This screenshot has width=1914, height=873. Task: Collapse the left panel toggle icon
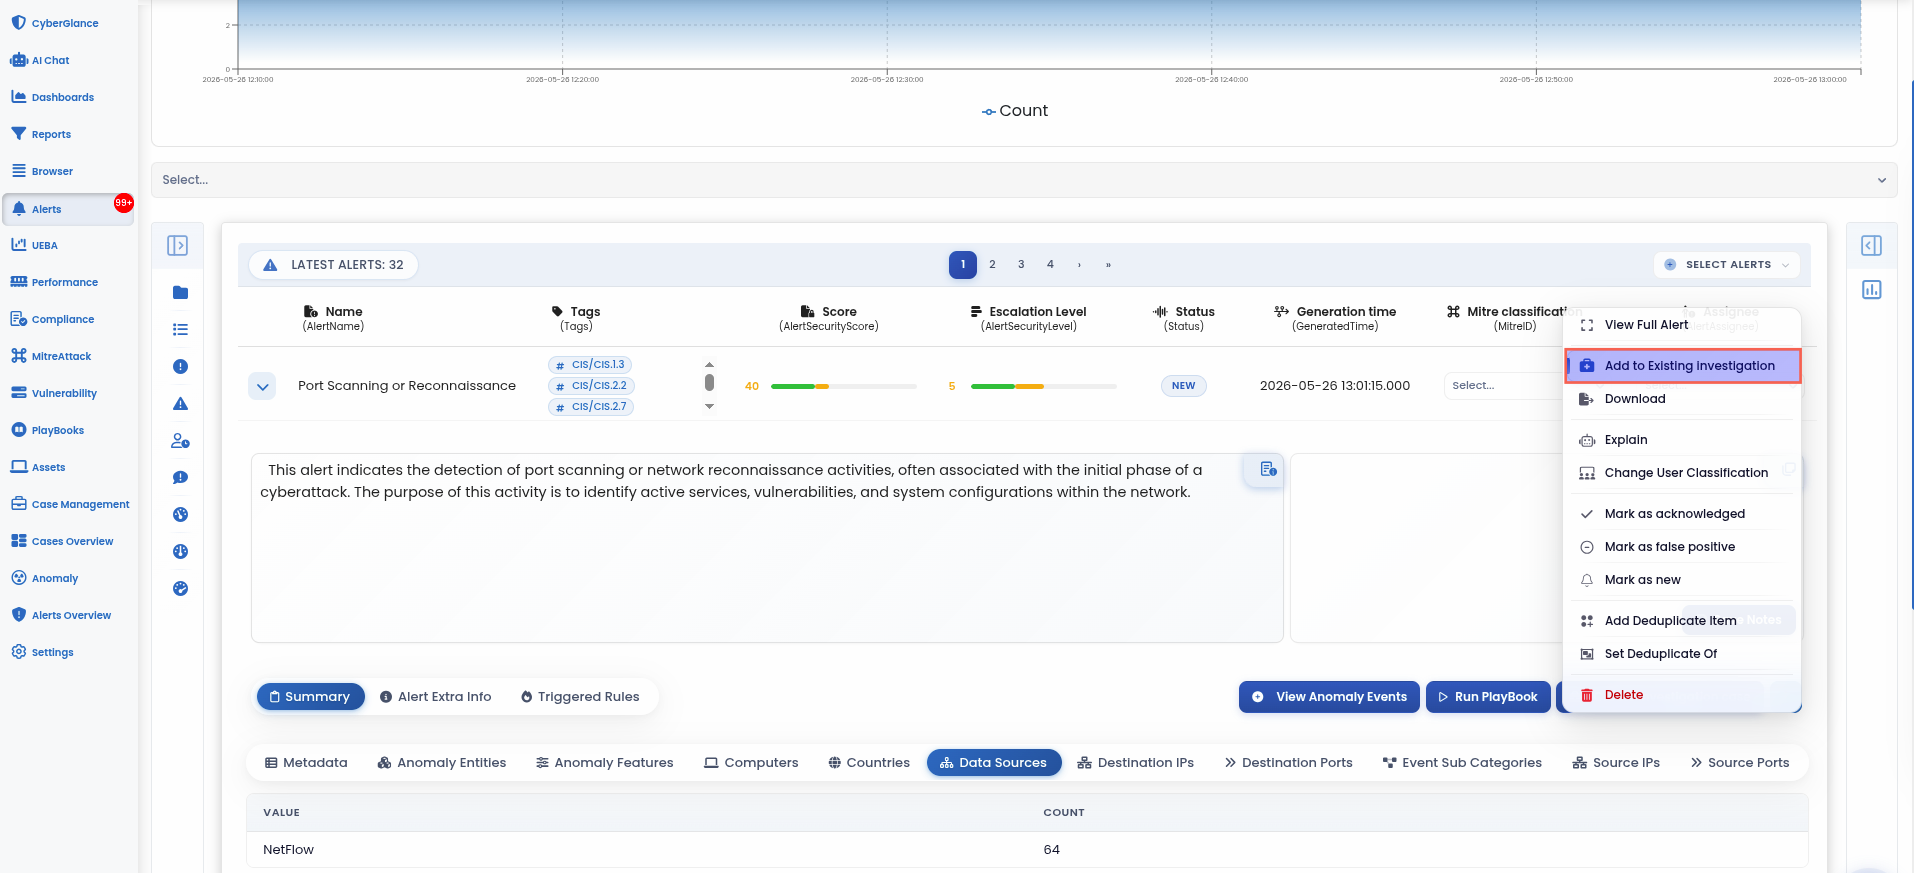(x=178, y=246)
